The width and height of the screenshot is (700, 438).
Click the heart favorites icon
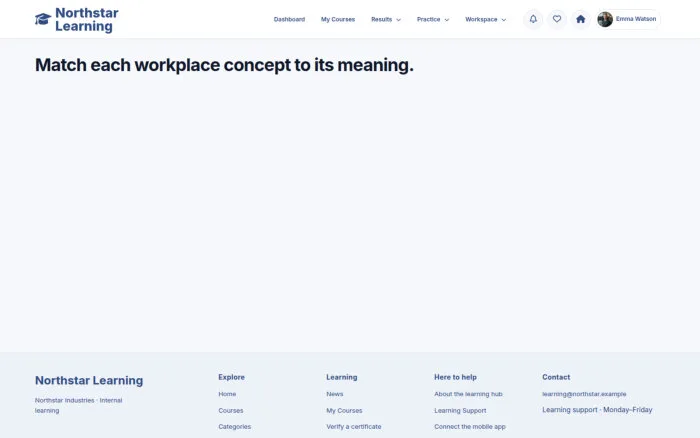[x=557, y=19]
